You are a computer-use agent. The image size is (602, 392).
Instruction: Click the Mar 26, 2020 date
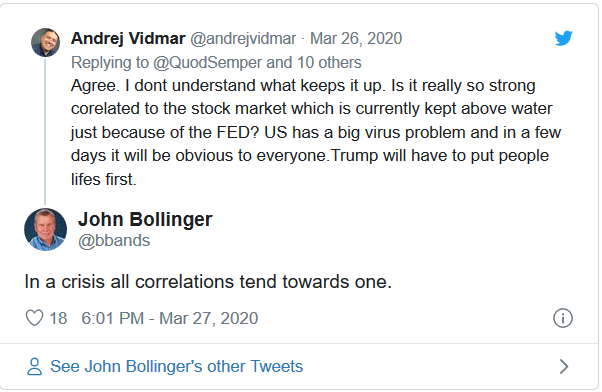(356, 38)
